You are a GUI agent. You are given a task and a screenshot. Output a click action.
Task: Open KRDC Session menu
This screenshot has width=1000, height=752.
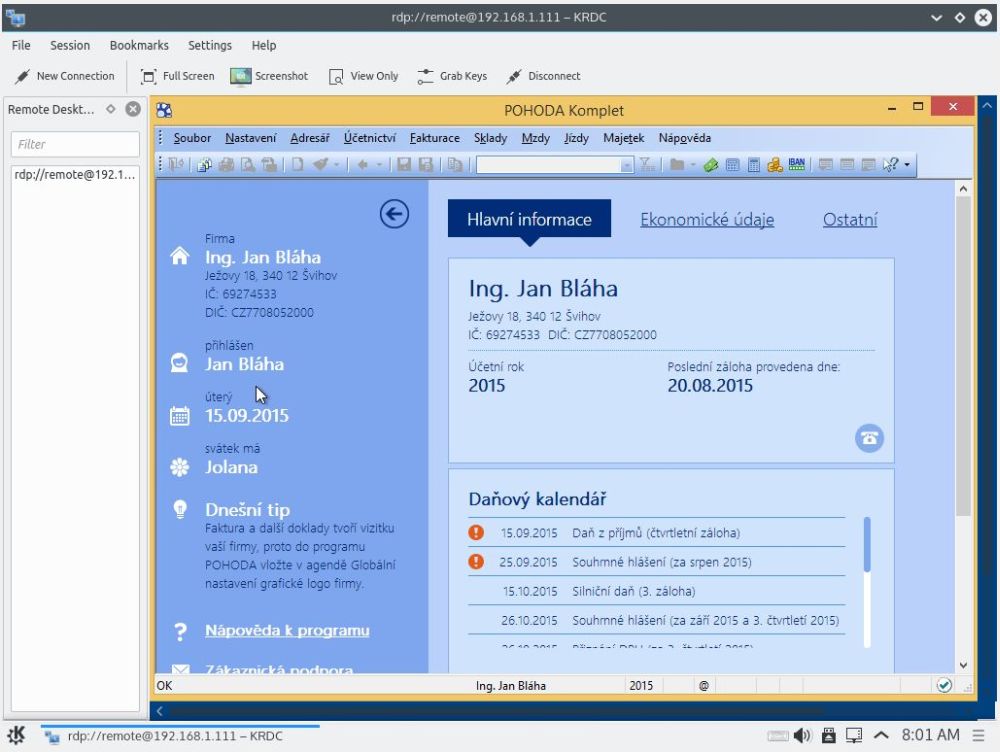coord(70,45)
